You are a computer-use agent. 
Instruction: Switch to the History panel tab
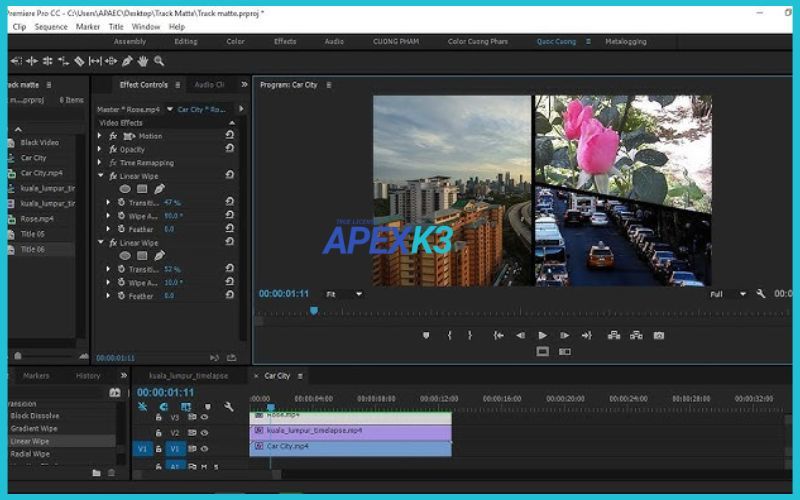point(88,376)
